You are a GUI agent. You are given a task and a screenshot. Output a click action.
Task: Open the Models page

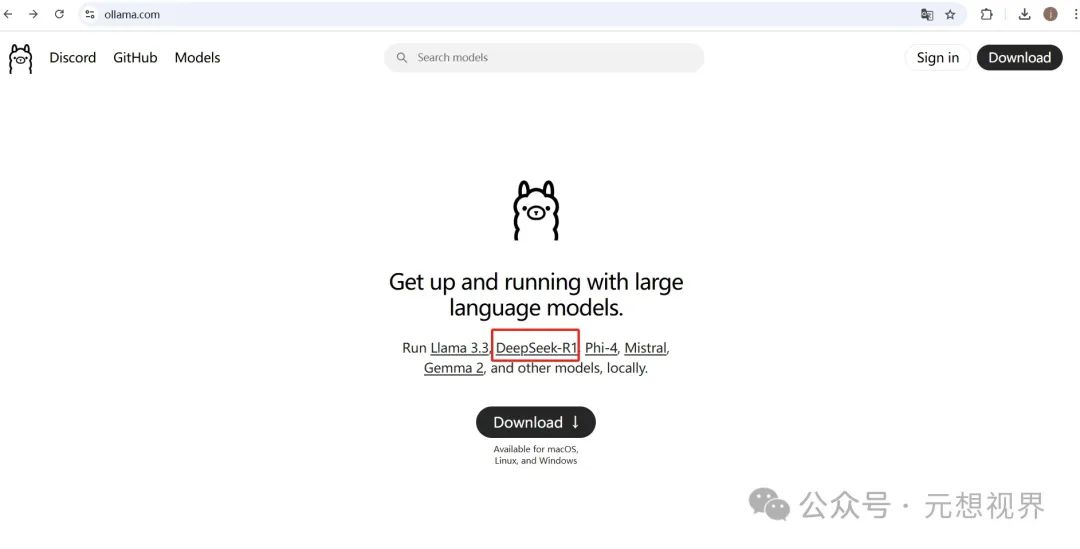click(197, 58)
